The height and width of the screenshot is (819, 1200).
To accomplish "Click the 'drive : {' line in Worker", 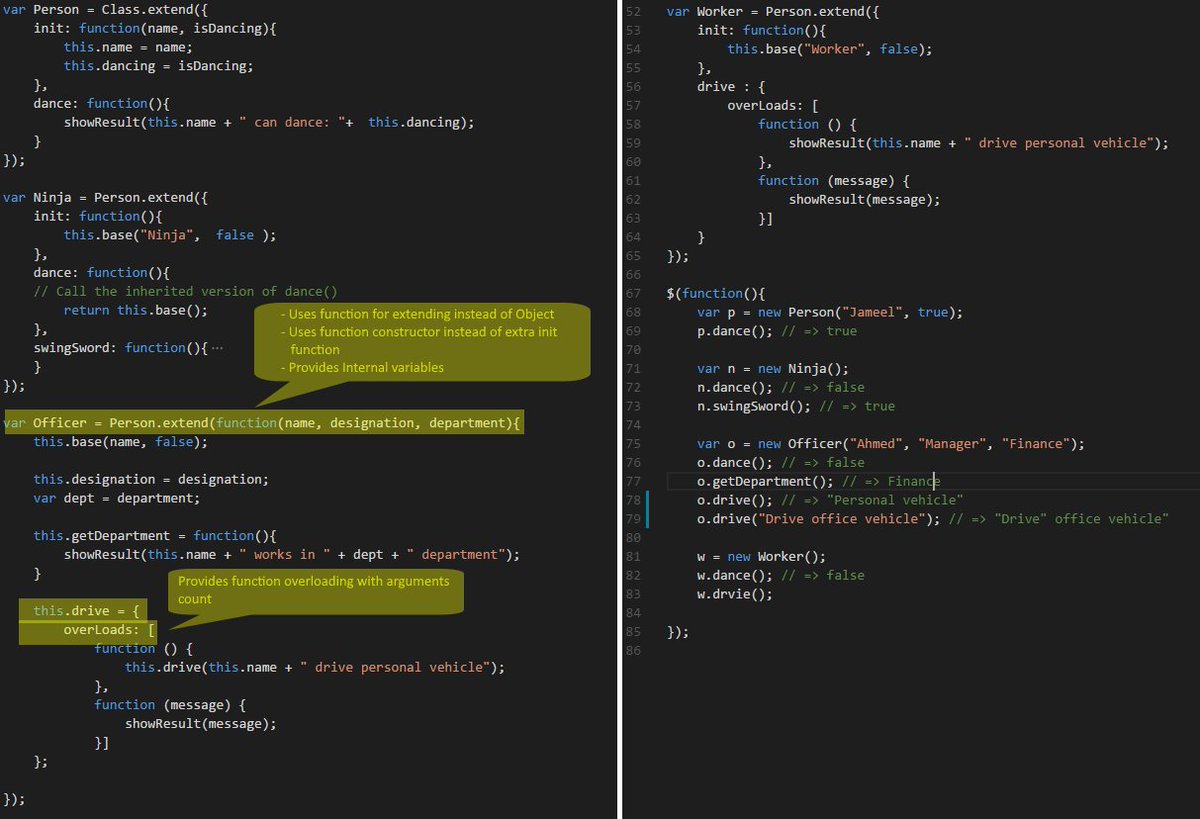I will tap(731, 86).
